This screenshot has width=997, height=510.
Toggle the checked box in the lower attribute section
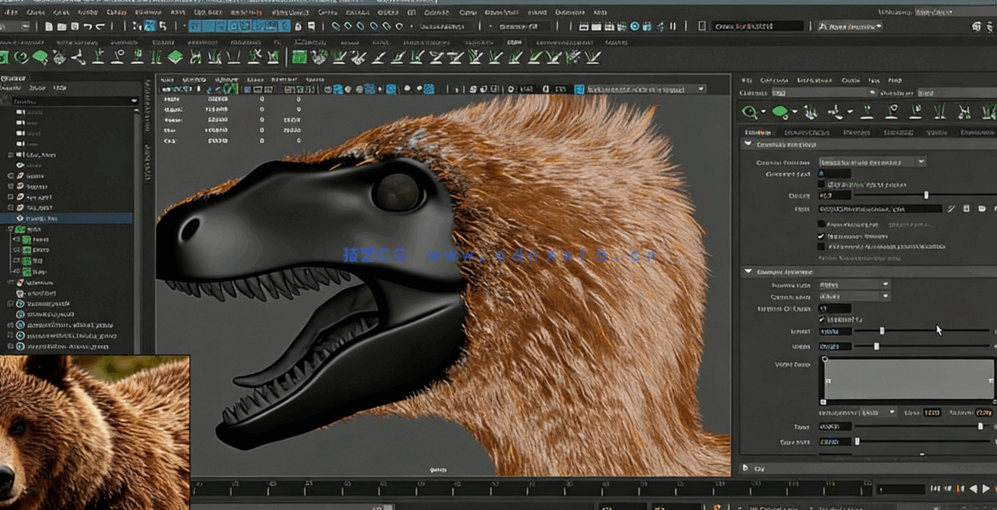coord(822,319)
